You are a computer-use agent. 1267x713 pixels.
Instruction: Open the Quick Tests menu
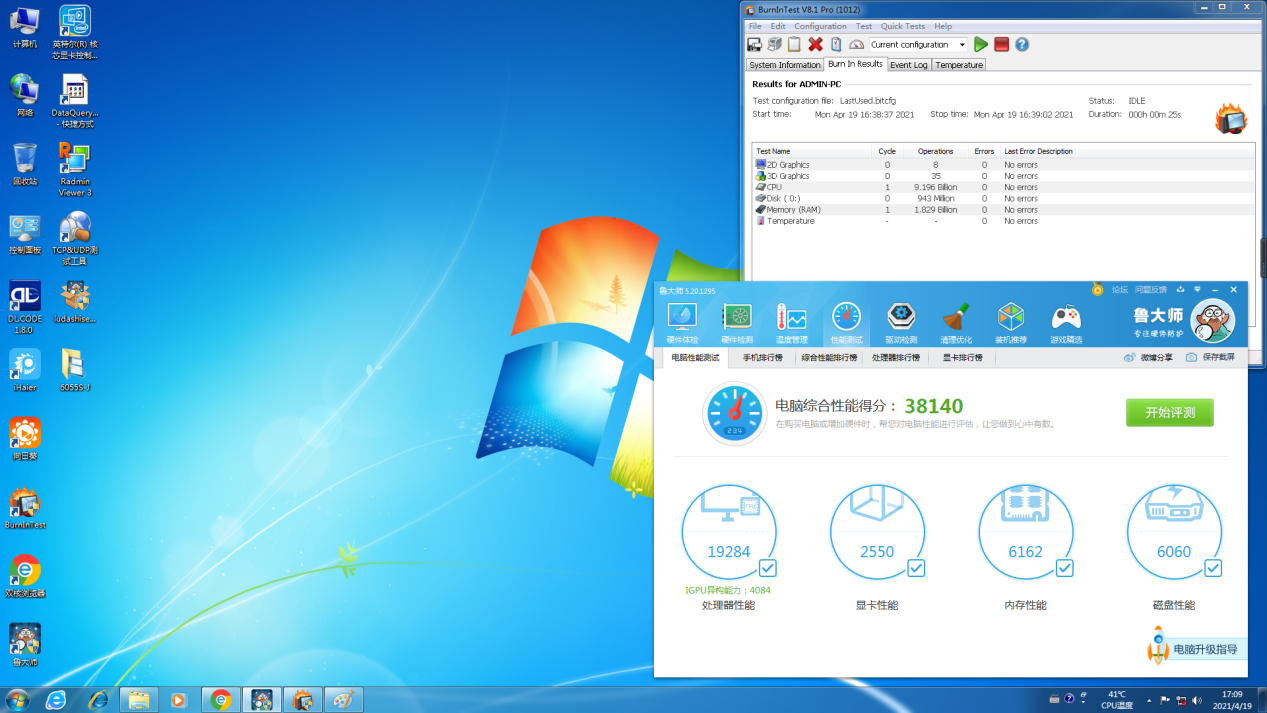tap(902, 26)
